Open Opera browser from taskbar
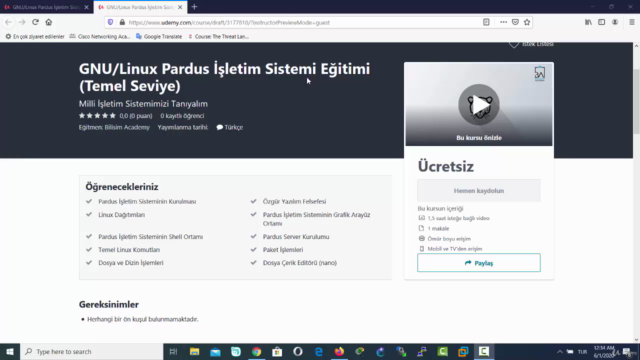The image size is (640, 360). (298, 351)
